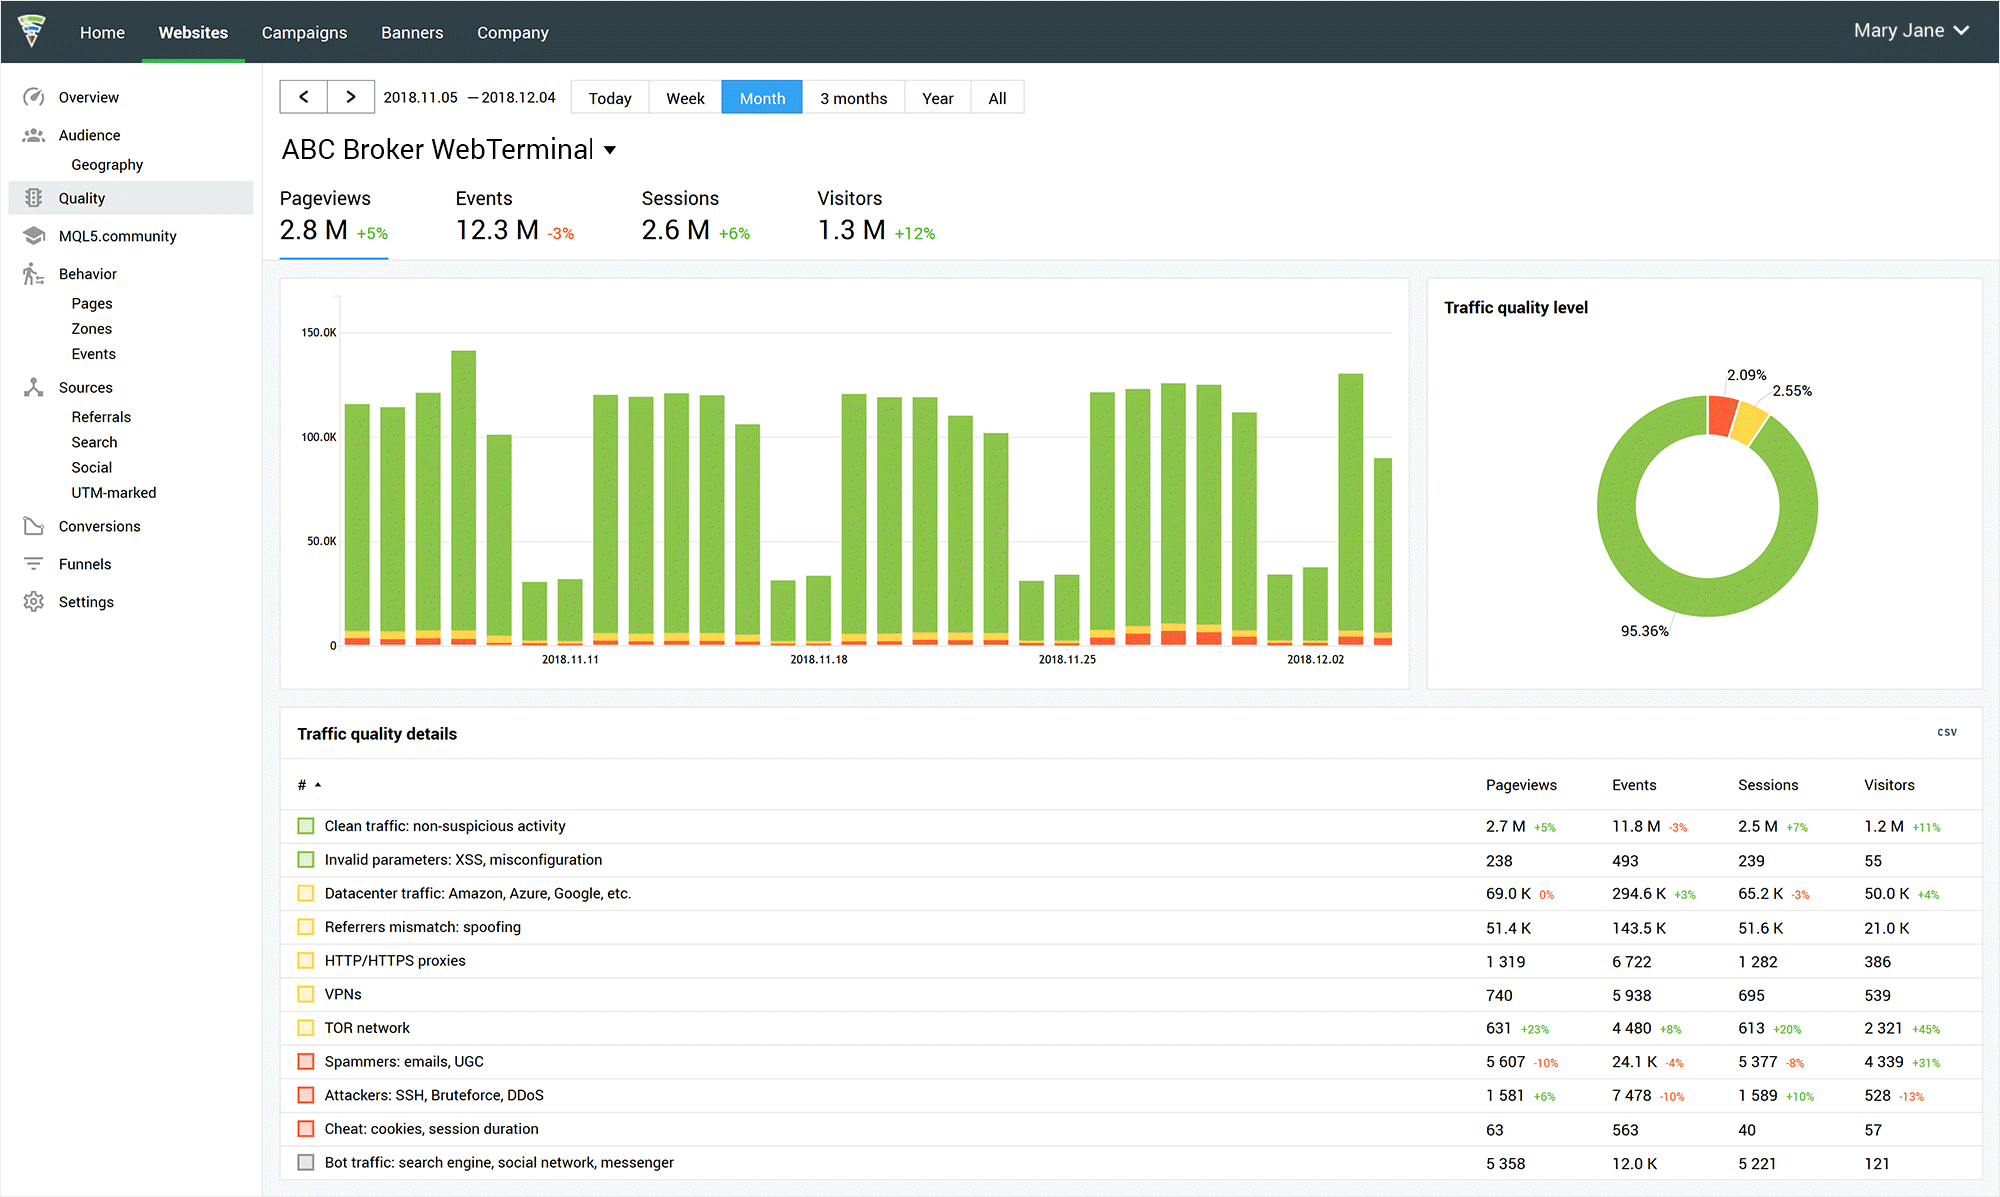Click the Overview sidebar icon

(34, 95)
